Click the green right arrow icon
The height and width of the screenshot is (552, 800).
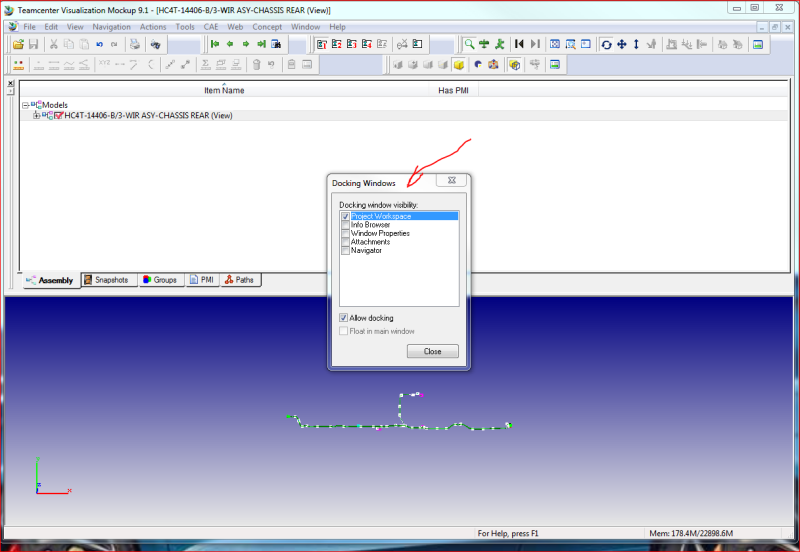(245, 44)
